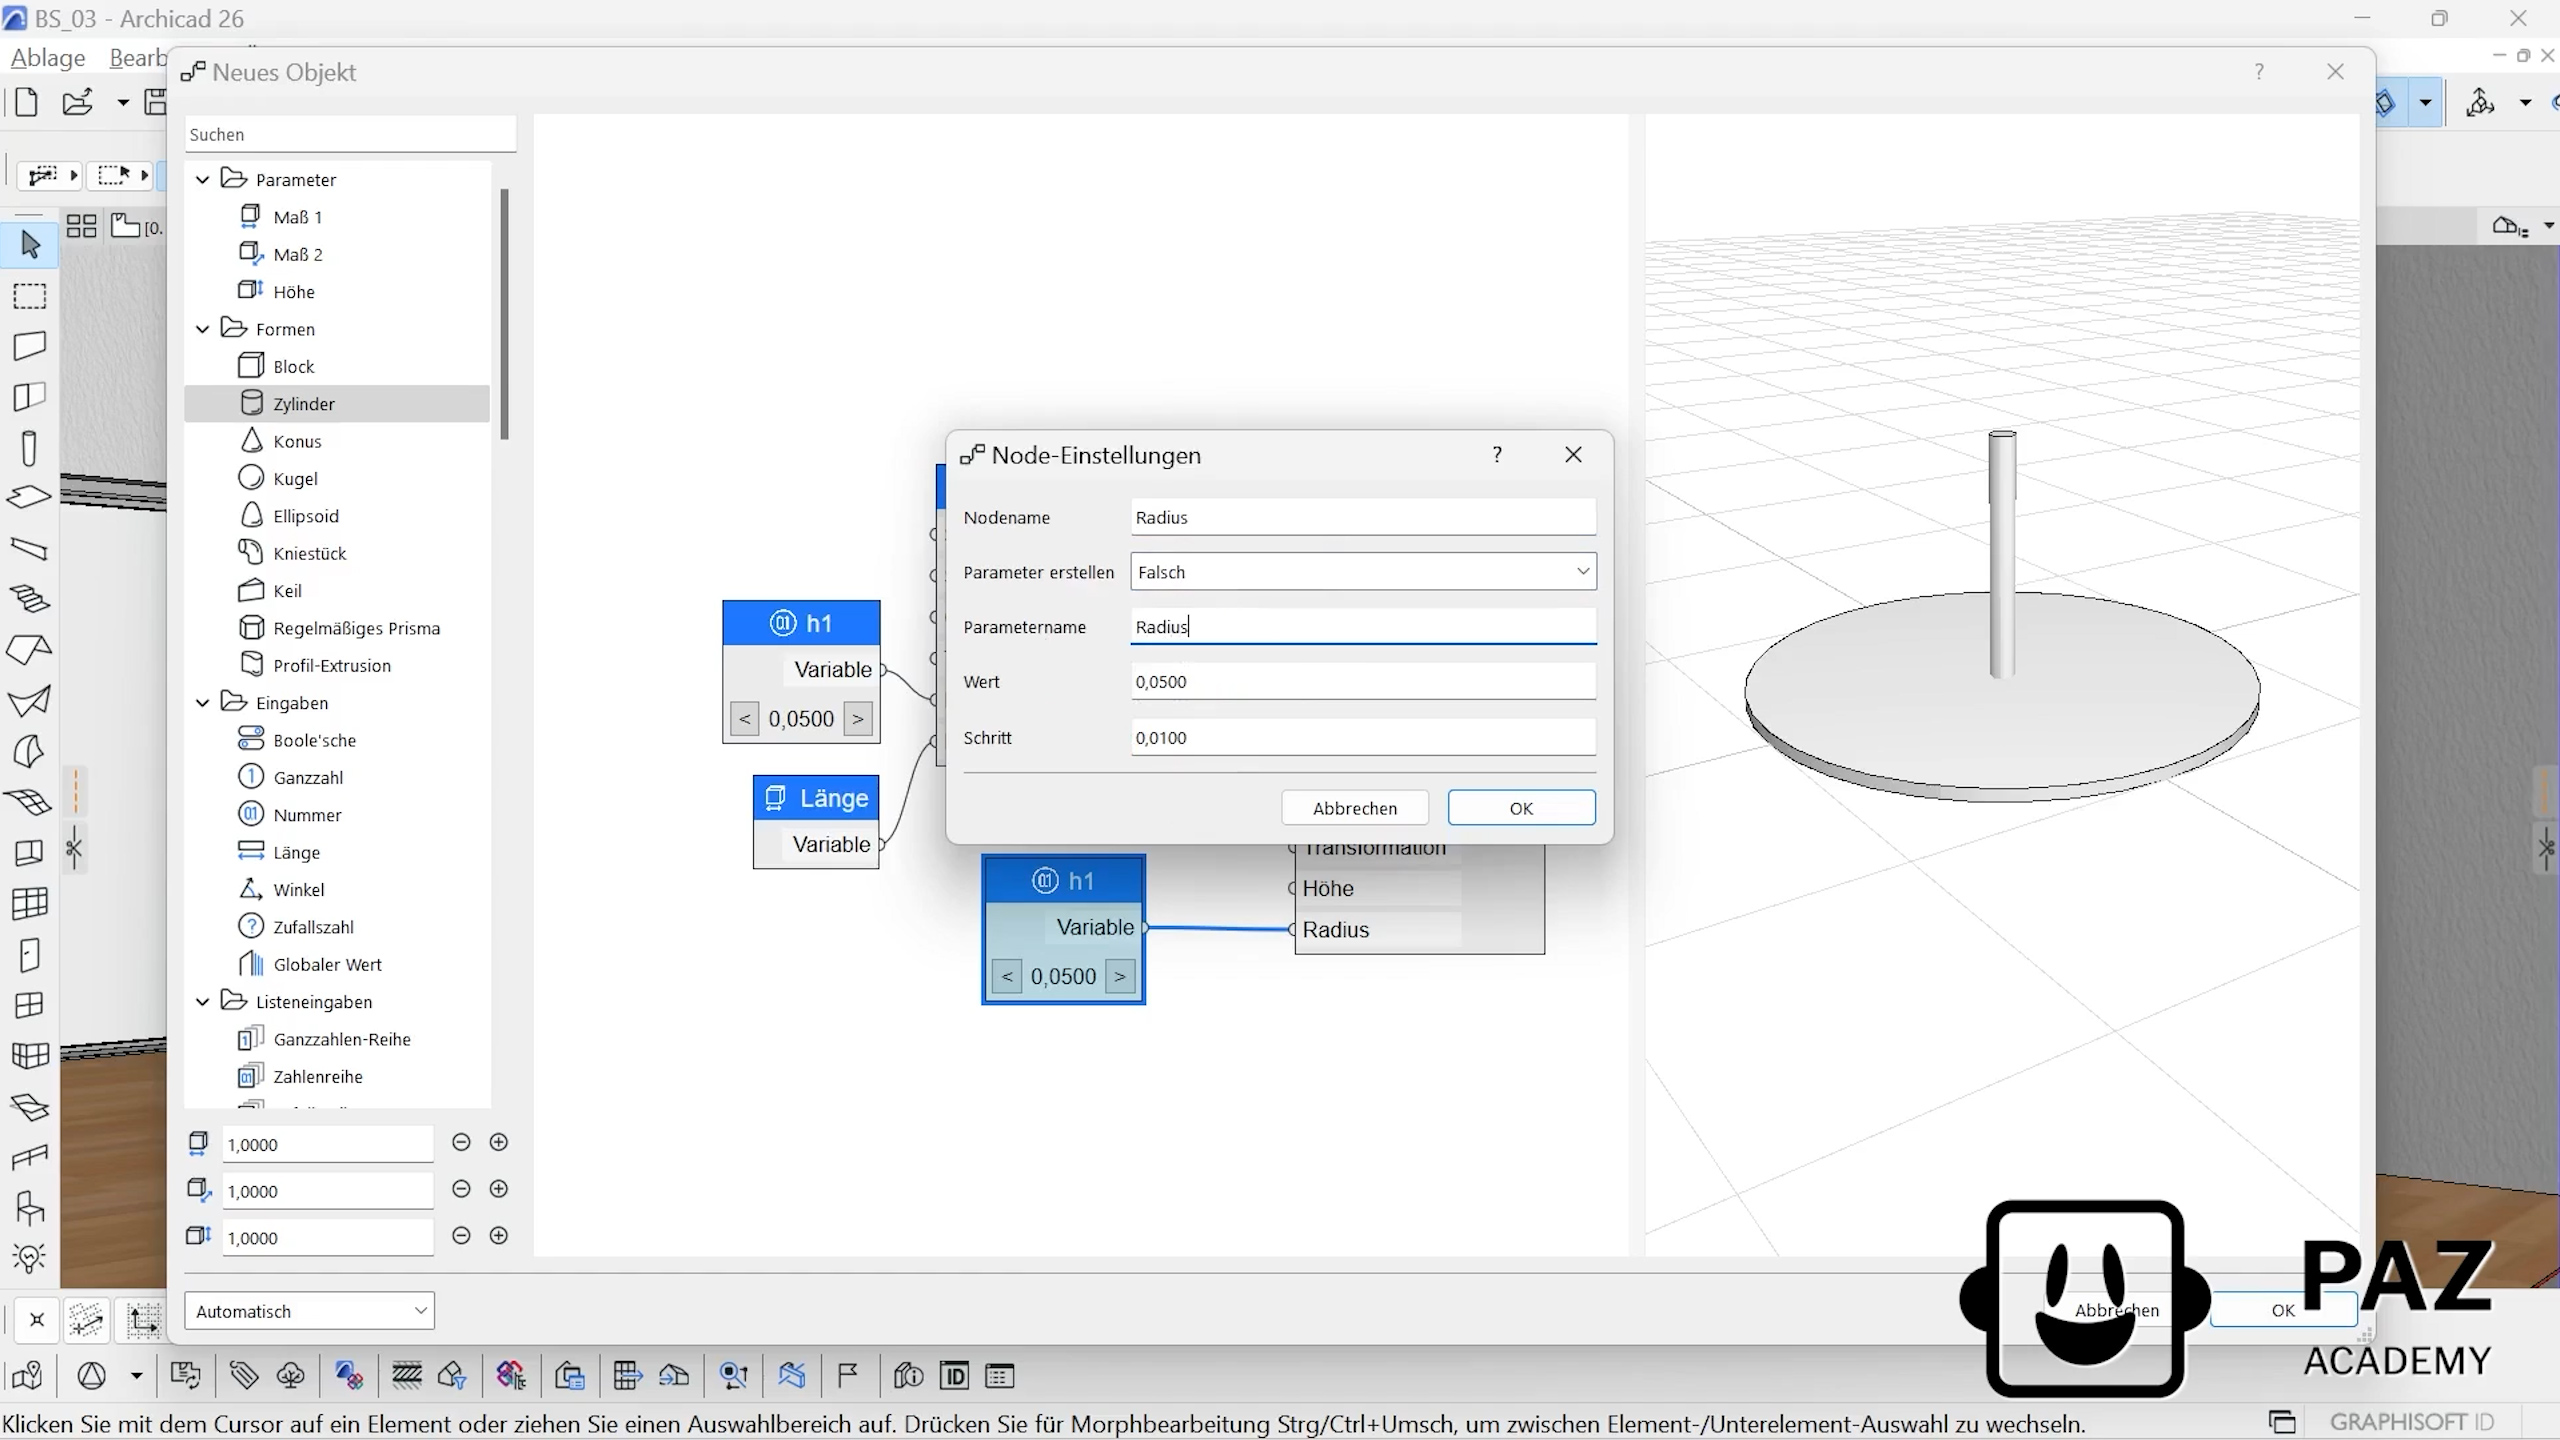The height and width of the screenshot is (1440, 2560).
Task: Select Regelmäßiges Prisma in the list
Action: (x=356, y=628)
